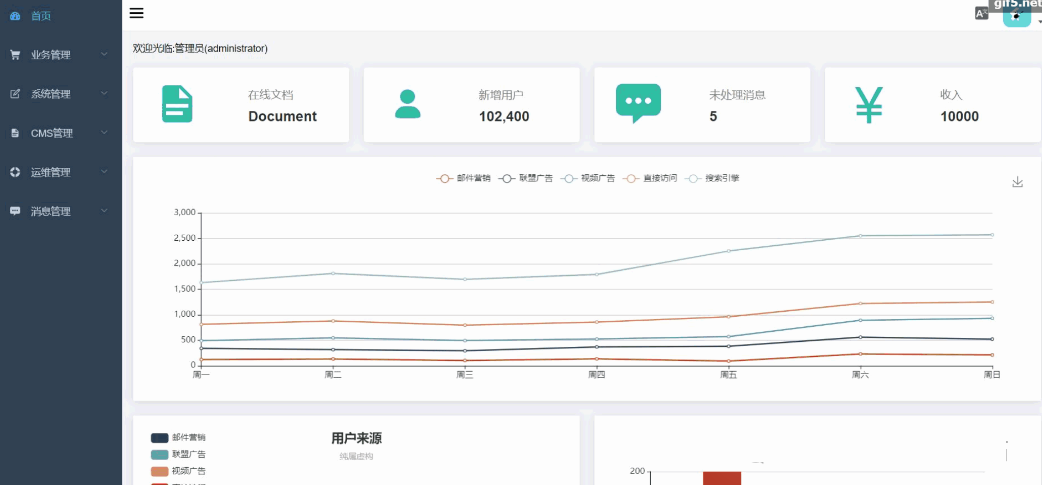Download the line chart as image
Viewport: 1042px width, 491px height.
coord(1018,182)
